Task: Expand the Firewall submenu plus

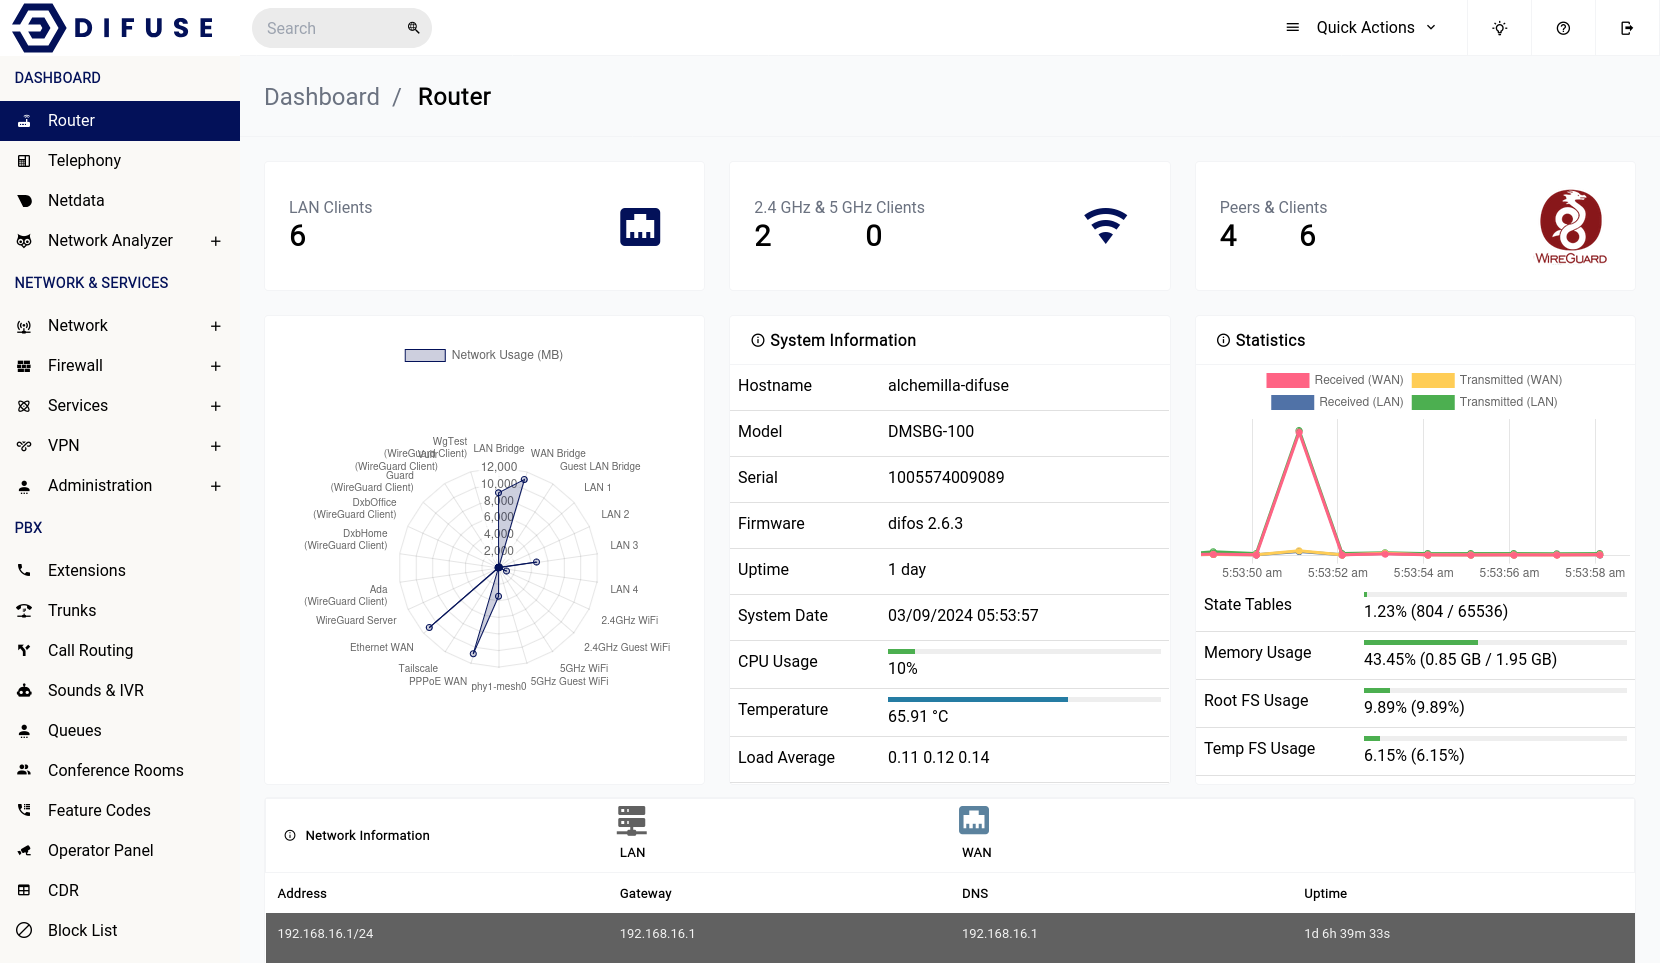Action: 215,366
